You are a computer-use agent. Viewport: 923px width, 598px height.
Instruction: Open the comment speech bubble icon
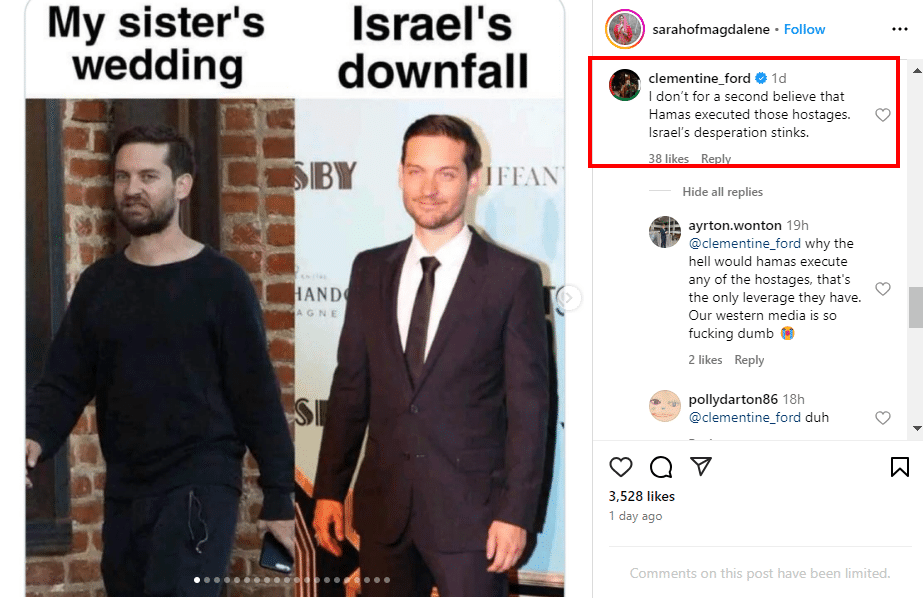click(x=661, y=467)
